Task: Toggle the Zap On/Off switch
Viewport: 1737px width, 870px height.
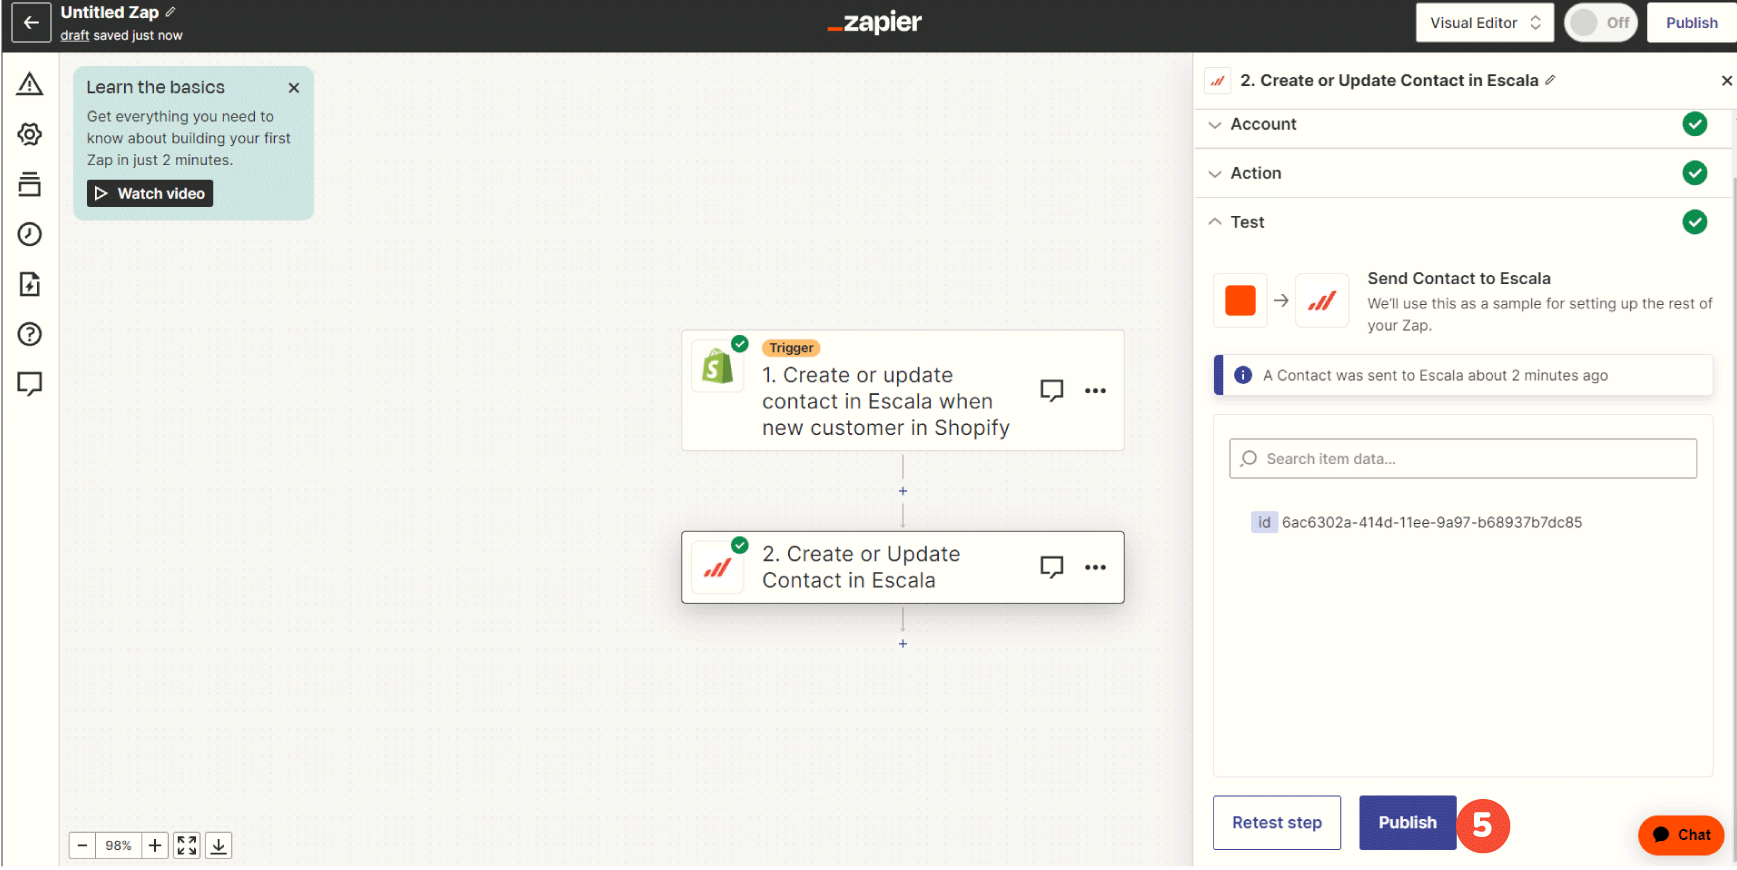Action: coord(1601,23)
